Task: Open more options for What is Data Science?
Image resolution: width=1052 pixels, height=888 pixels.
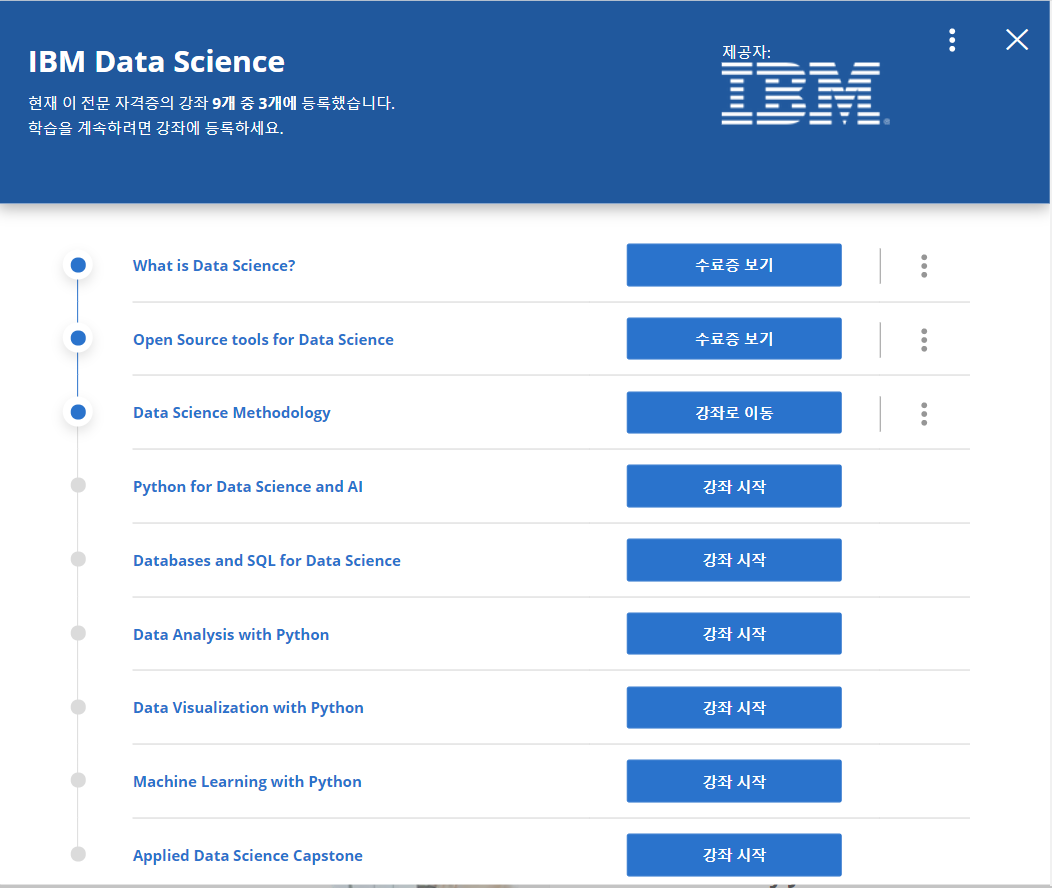Action: 924,266
